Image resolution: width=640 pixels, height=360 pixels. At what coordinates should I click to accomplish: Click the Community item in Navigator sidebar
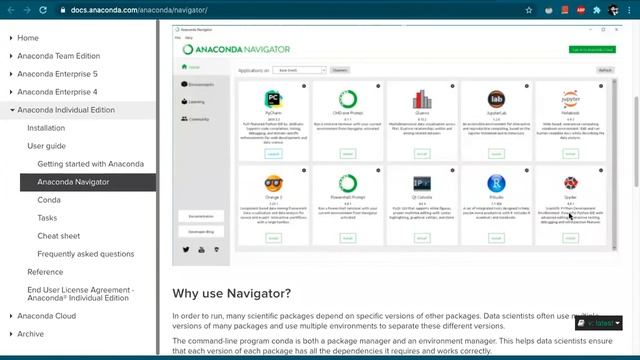coord(195,119)
